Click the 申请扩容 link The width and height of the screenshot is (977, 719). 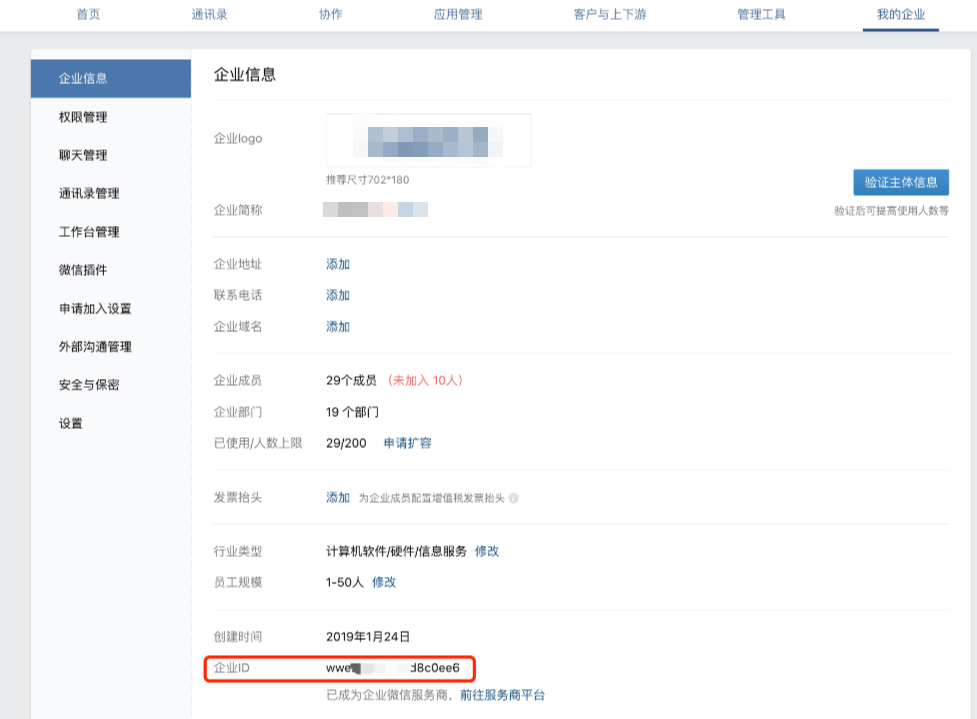click(408, 443)
